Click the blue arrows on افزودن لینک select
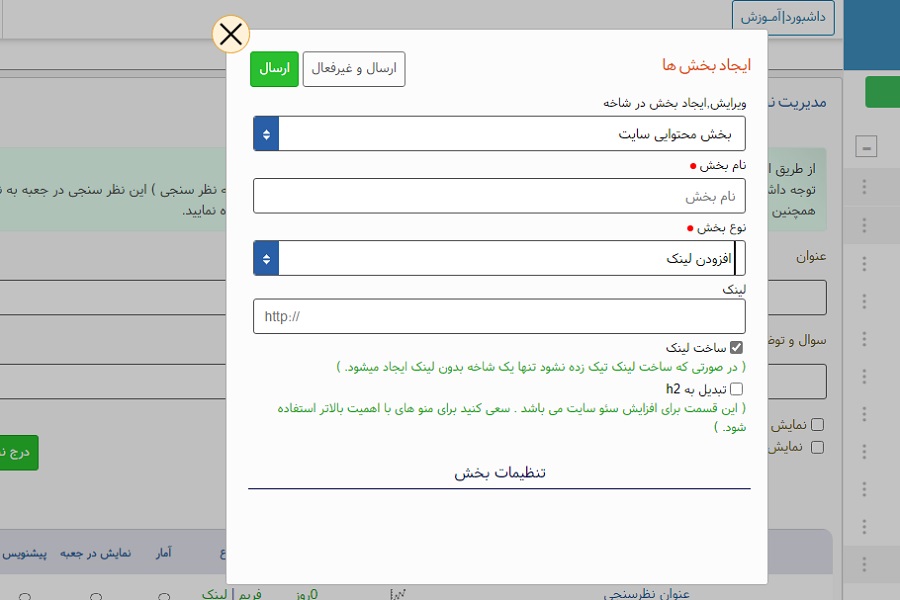The image size is (900, 600). 266,258
